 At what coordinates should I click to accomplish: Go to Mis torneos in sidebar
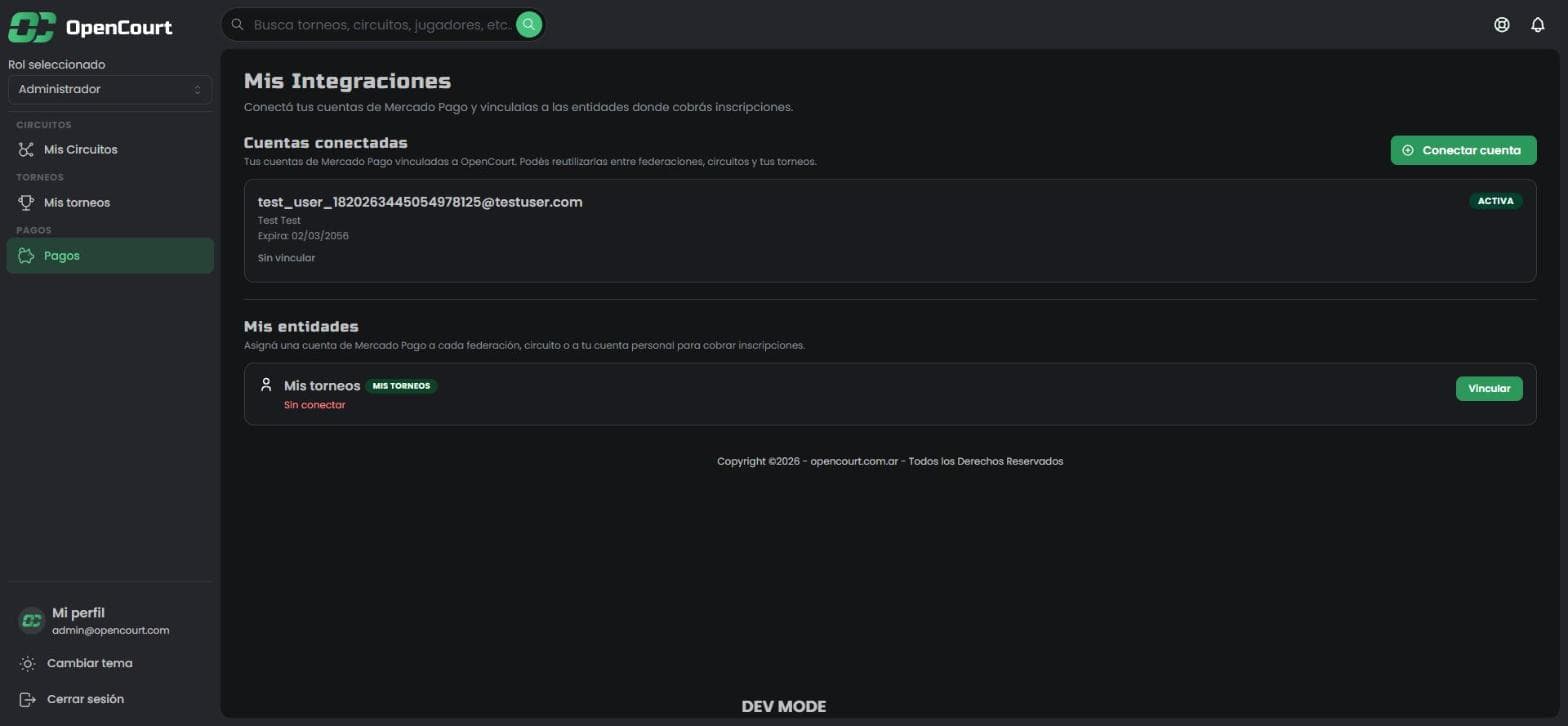coord(110,203)
